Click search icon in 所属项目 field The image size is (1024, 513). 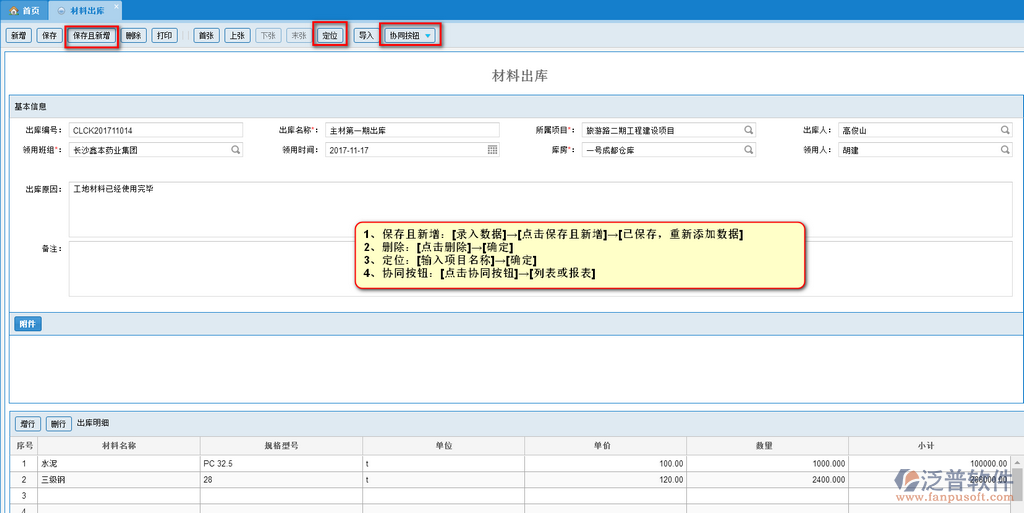coord(748,130)
